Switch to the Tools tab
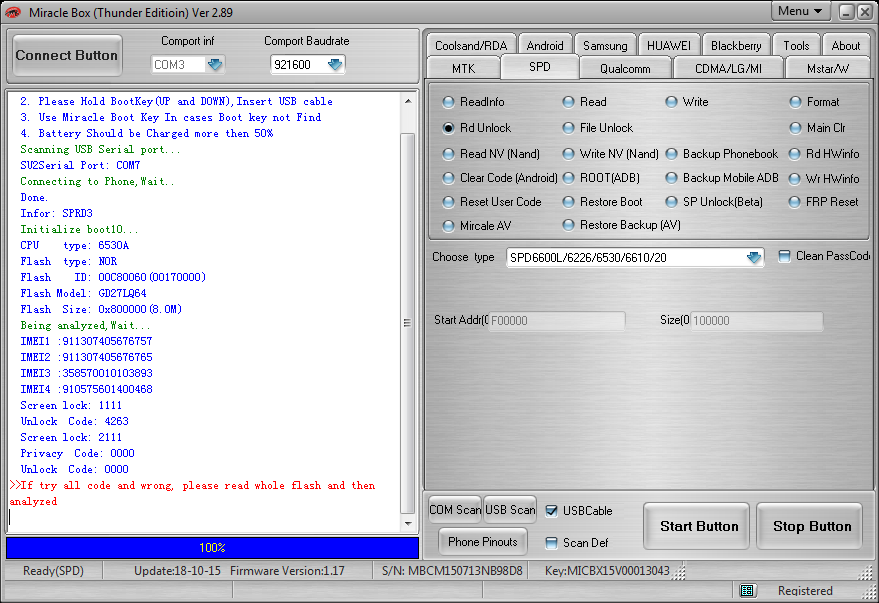This screenshot has height=603, width=879. click(x=796, y=45)
